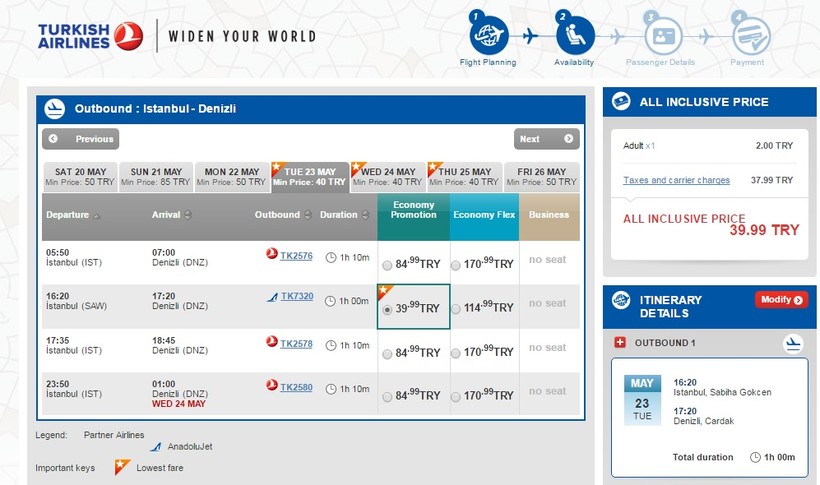Select 39.99 TRY Economy Promotion for TK7320
Viewport: 820px width, 485px height.
click(x=387, y=310)
